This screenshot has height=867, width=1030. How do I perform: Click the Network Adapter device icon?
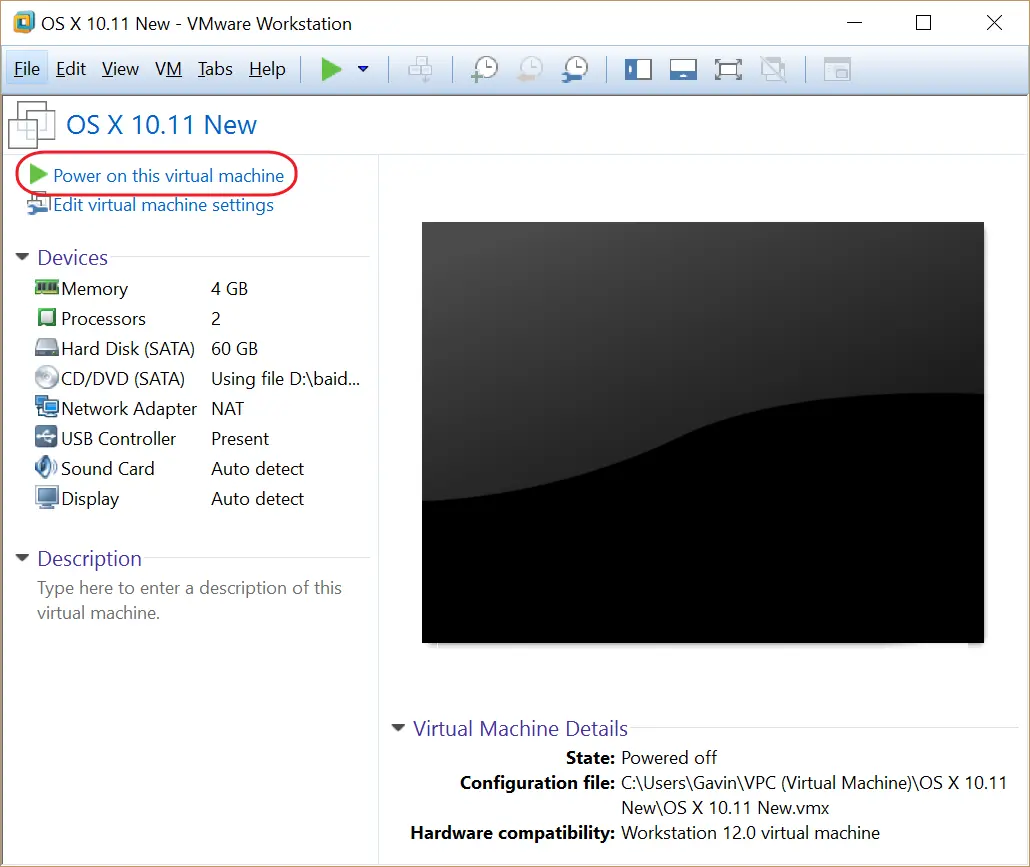47,408
